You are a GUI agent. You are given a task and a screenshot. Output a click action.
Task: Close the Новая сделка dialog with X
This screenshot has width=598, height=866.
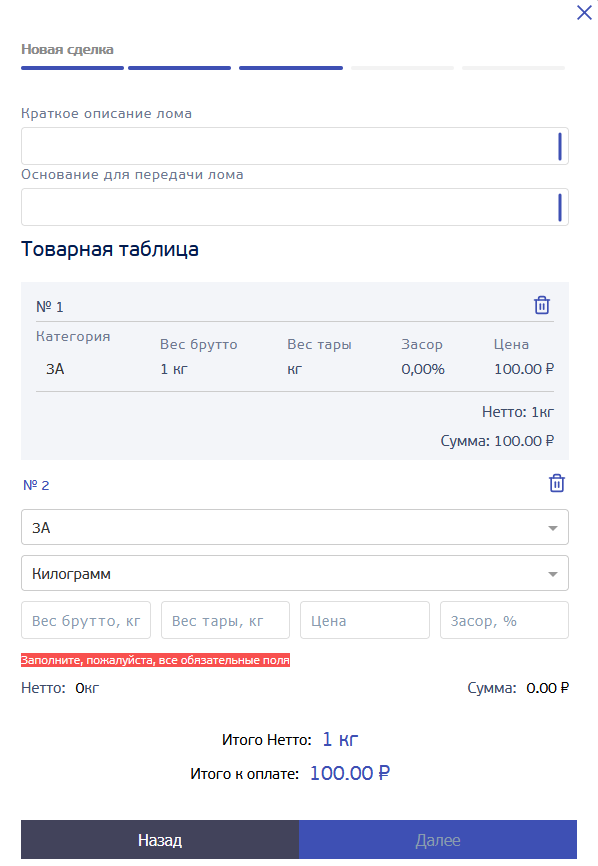[584, 12]
